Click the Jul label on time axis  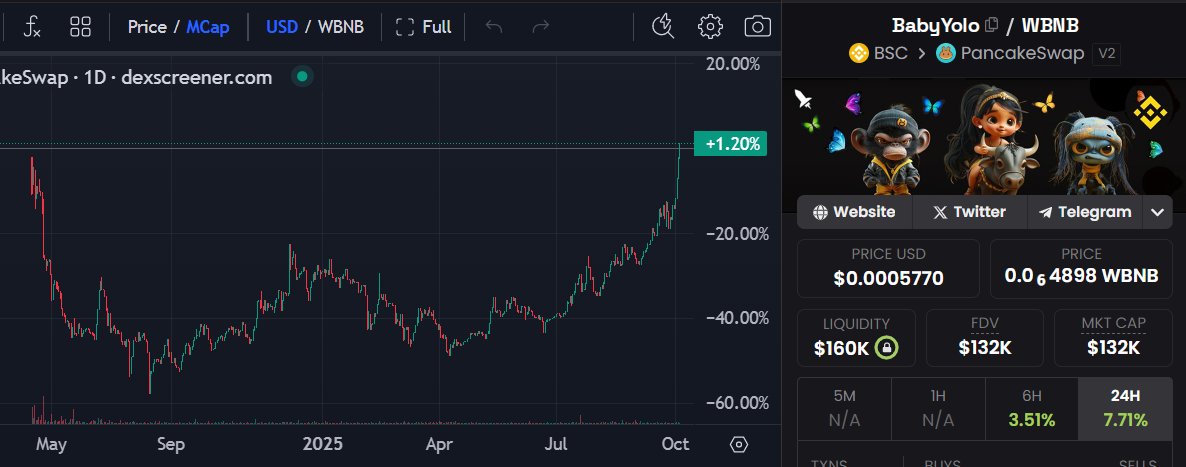pos(556,444)
